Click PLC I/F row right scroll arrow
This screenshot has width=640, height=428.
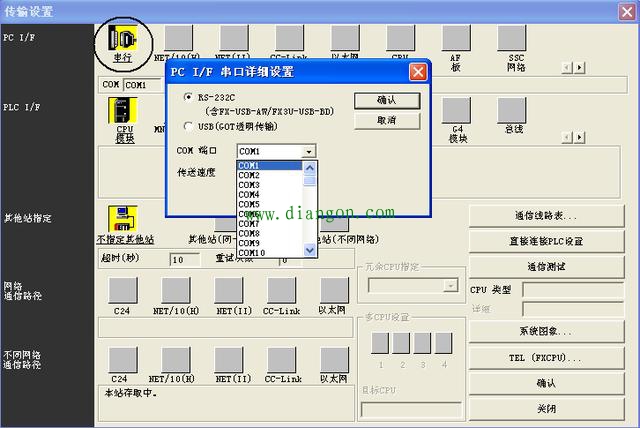(x=580, y=137)
